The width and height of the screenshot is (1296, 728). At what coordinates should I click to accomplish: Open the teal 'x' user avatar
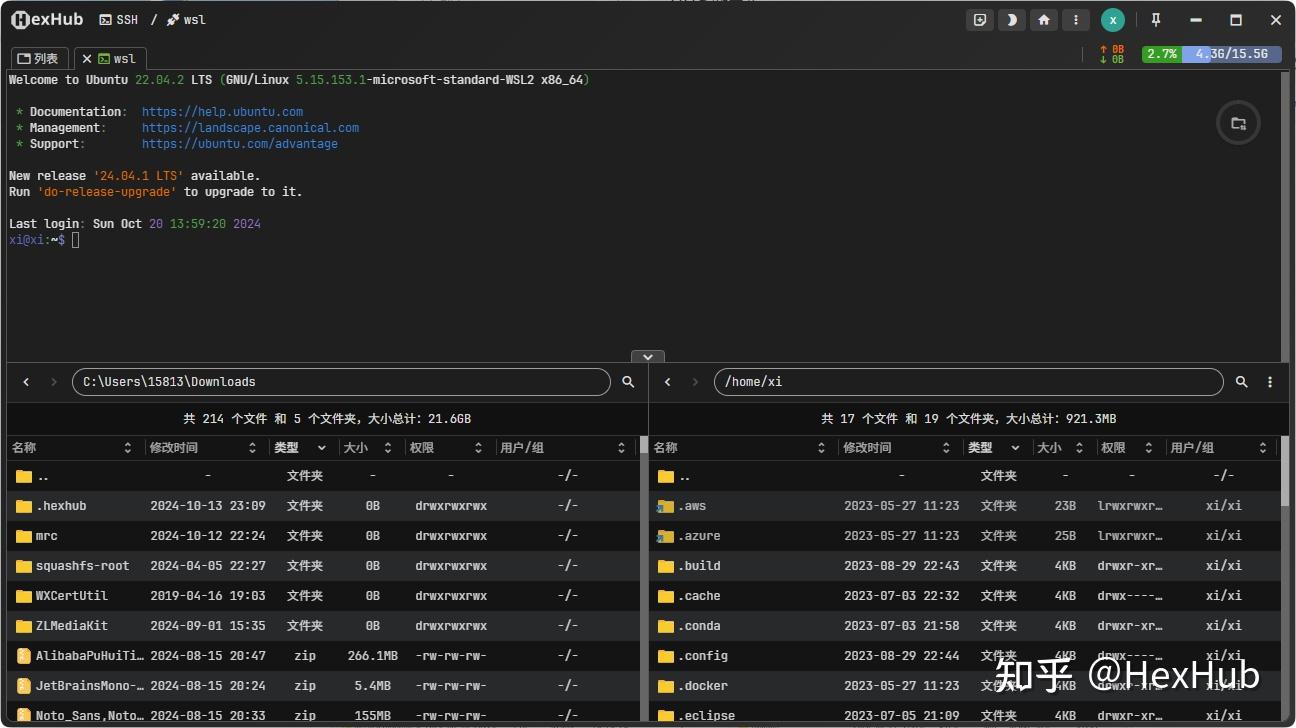(1113, 20)
